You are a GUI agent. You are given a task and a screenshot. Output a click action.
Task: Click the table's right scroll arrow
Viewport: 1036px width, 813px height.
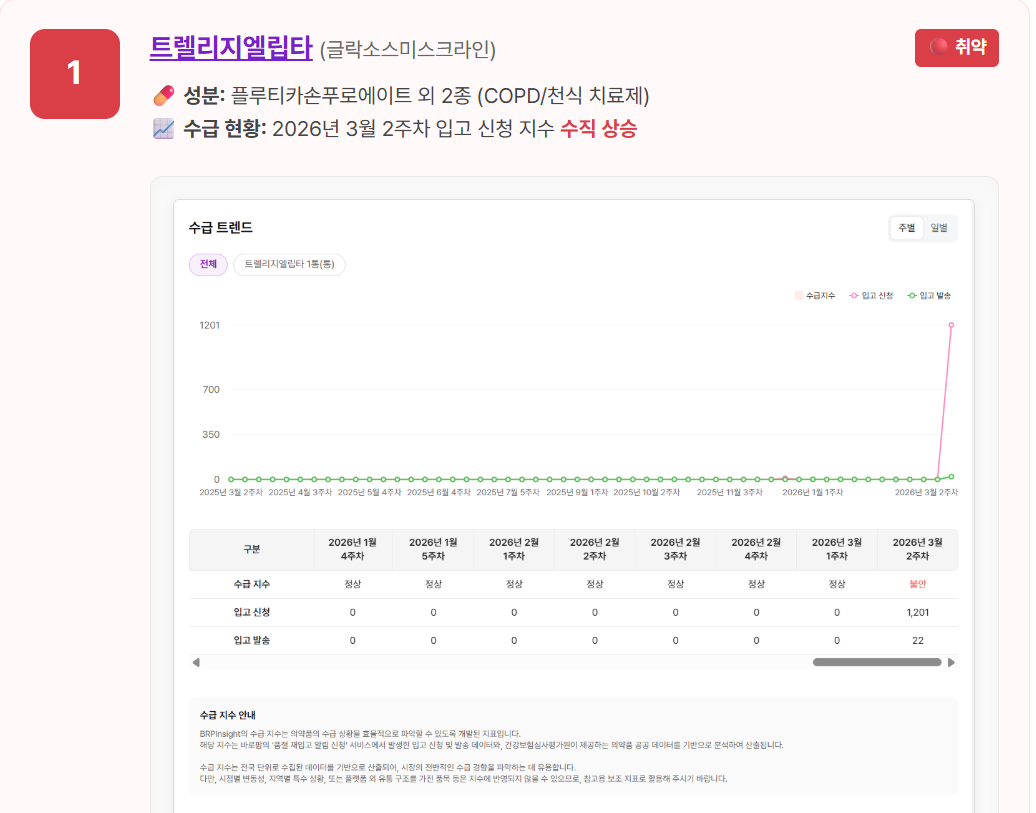tap(951, 662)
